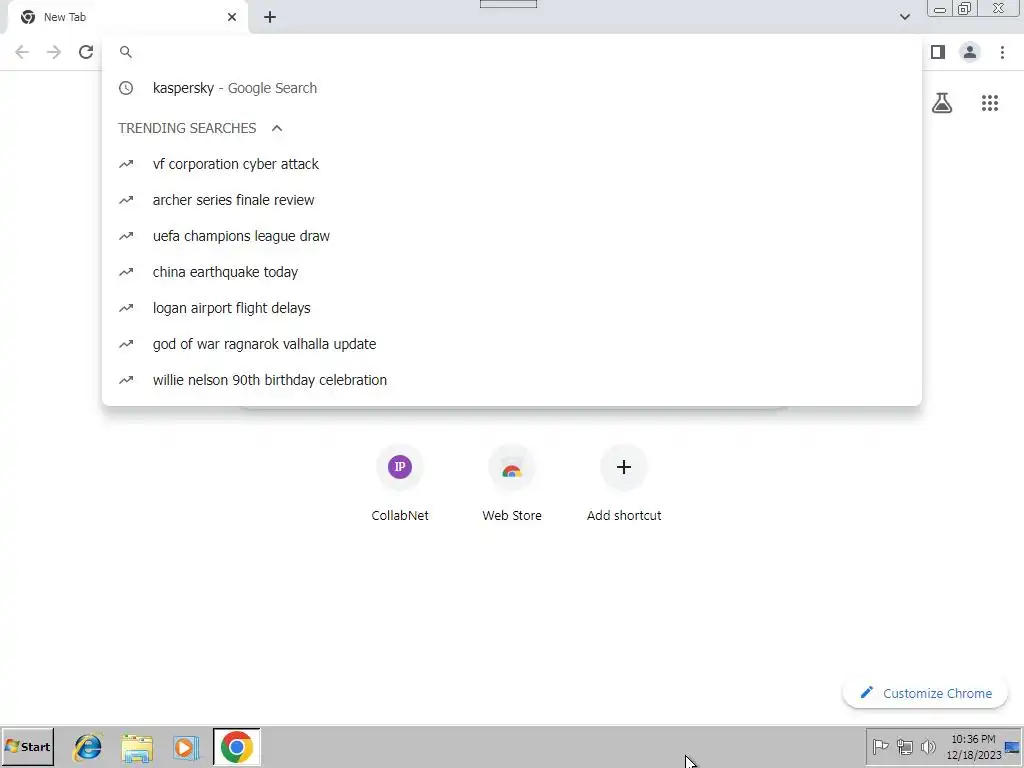This screenshot has width=1024, height=768.
Task: Click trend arrow icon beside archer series
Action: click(x=126, y=200)
